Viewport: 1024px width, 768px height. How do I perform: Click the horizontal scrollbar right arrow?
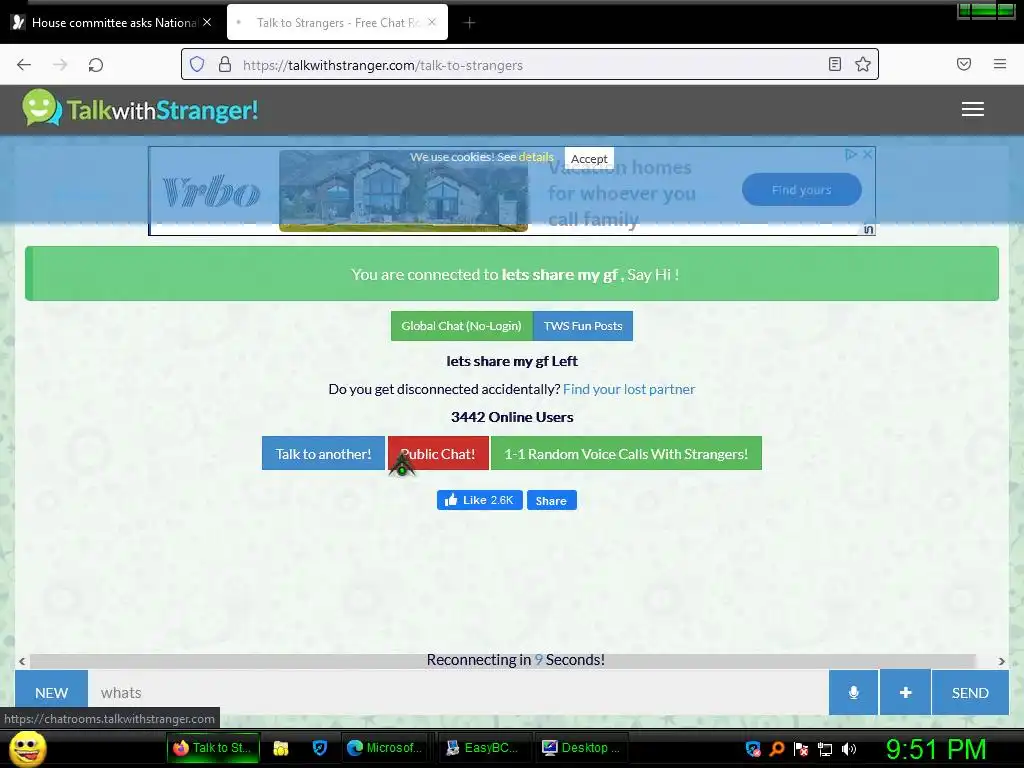click(1002, 661)
